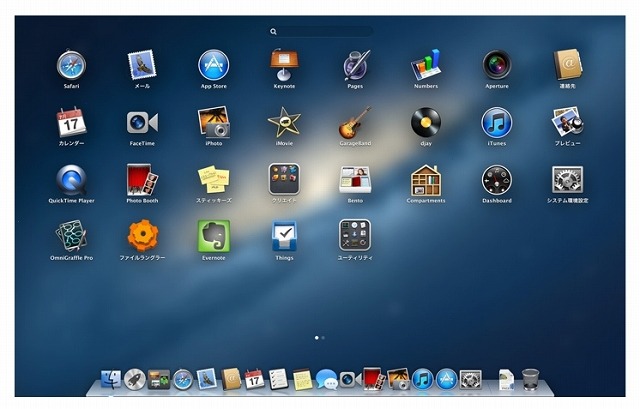Launch the Numbers app
Screen dimensions: 640x409
click(x=426, y=65)
